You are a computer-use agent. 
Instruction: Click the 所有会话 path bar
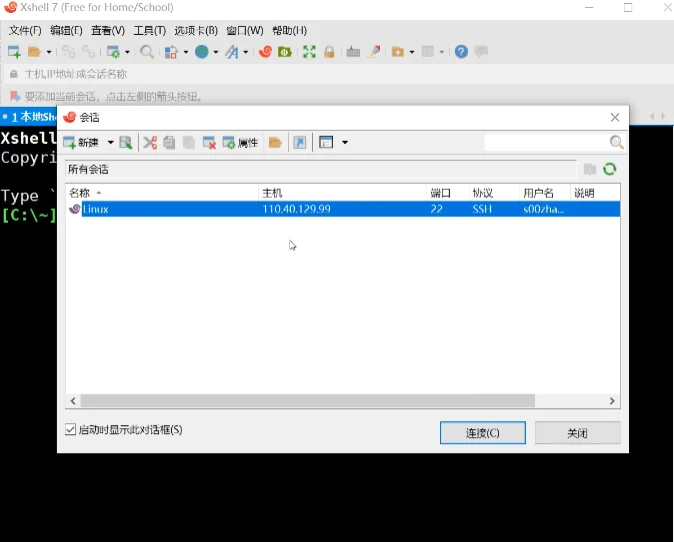[321, 169]
